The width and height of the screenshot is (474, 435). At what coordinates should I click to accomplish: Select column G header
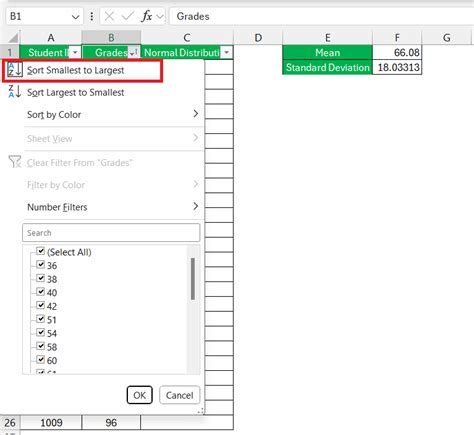tap(447, 38)
